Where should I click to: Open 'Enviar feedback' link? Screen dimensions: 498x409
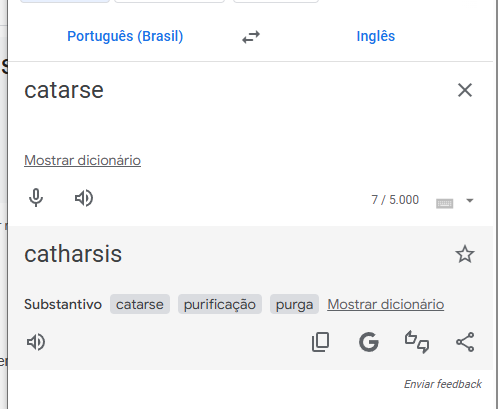[x=443, y=384]
